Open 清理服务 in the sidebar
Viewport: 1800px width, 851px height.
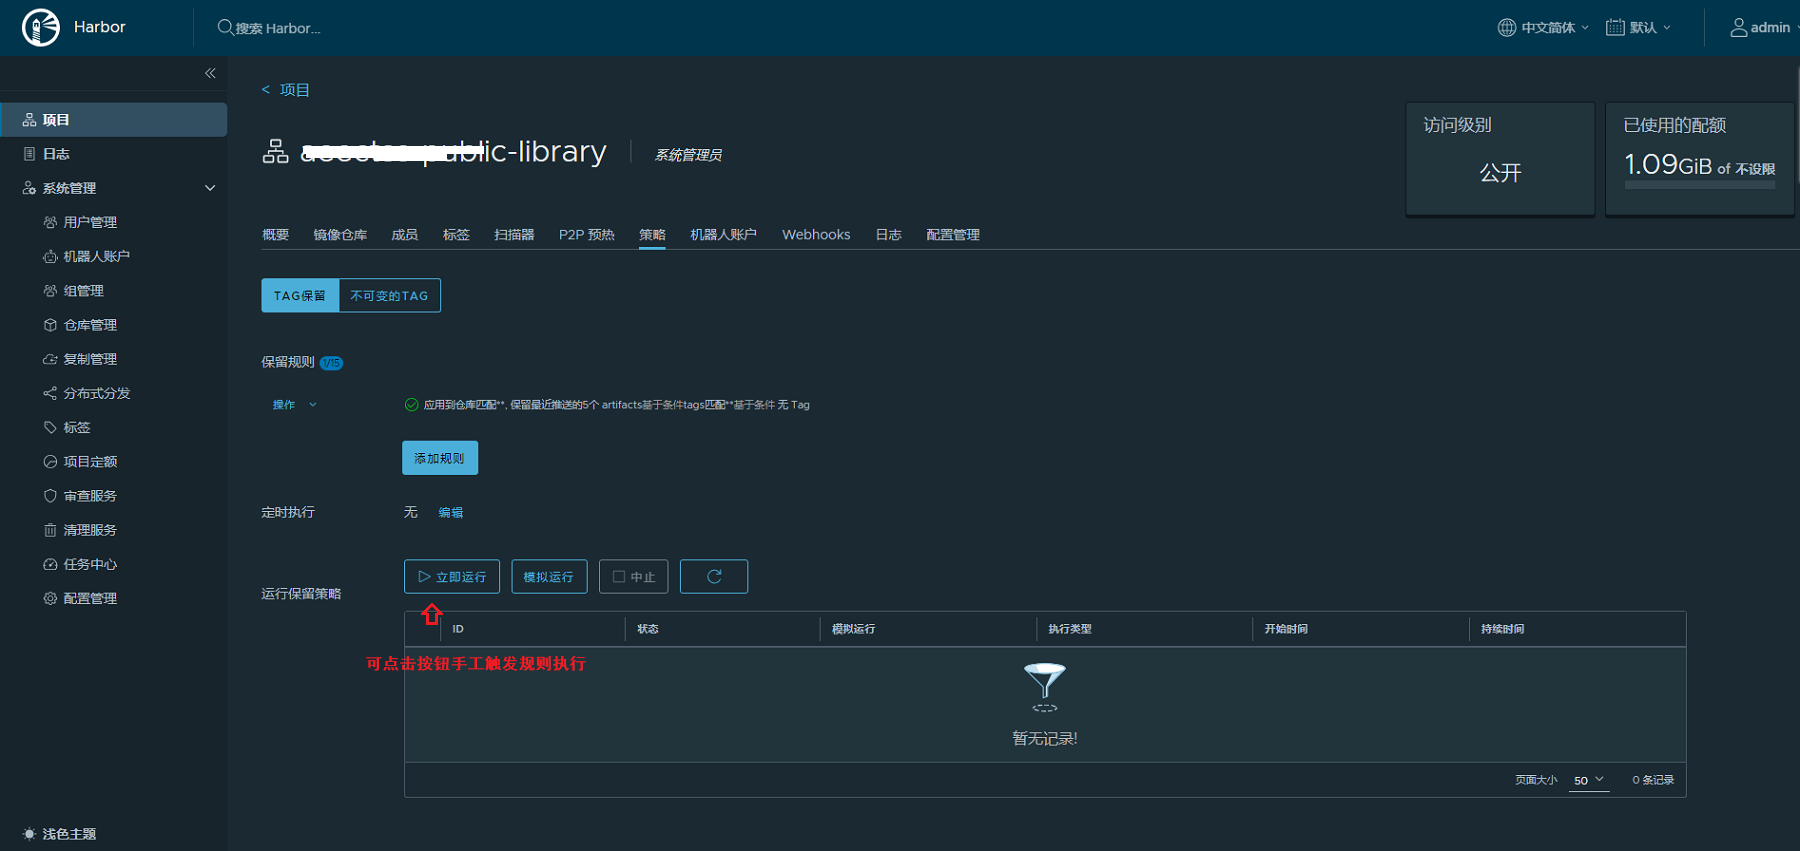click(80, 530)
